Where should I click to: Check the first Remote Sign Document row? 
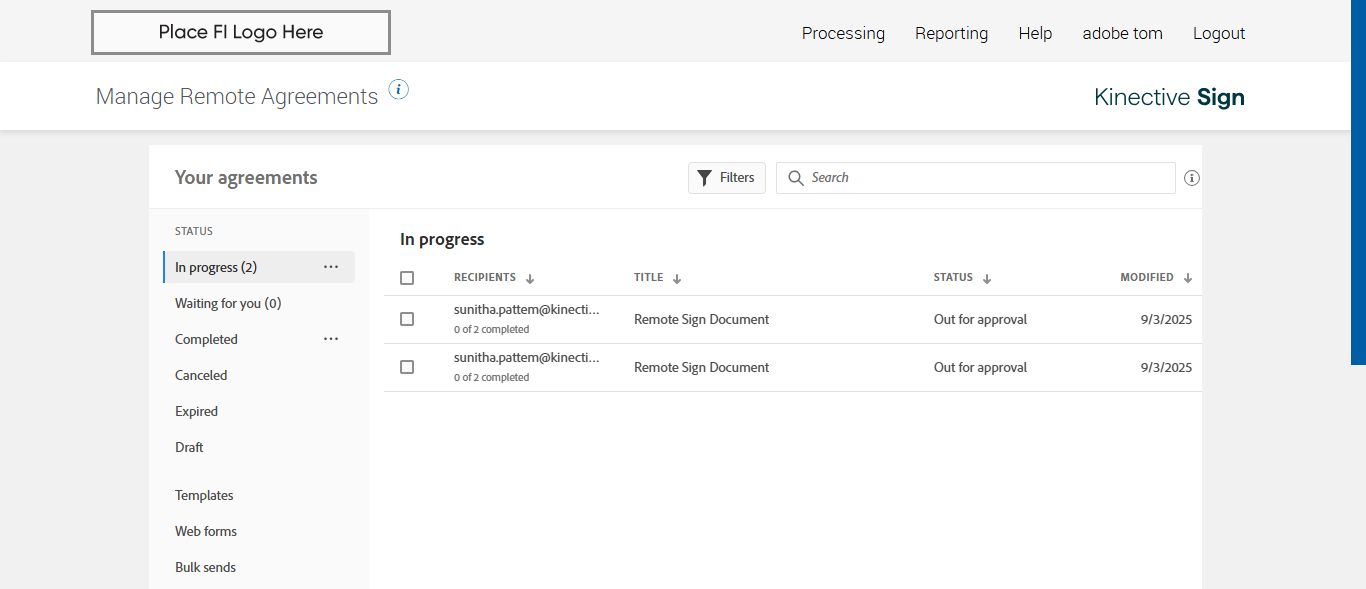pos(407,319)
